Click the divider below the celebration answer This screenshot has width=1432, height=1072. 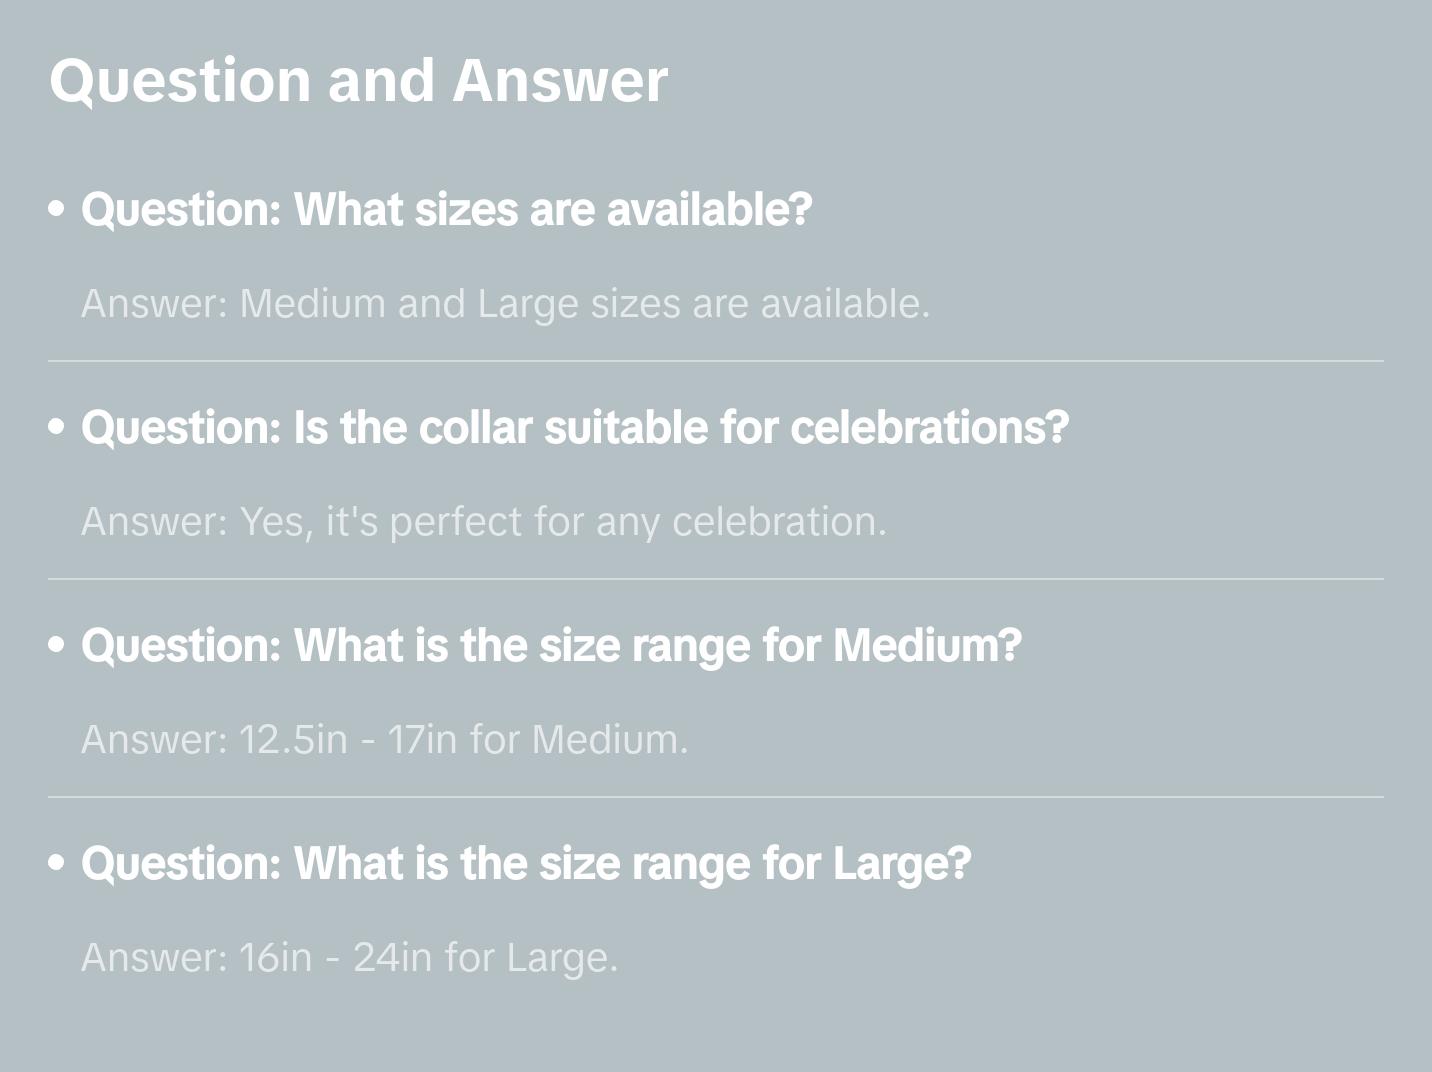pyautogui.click(x=715, y=579)
